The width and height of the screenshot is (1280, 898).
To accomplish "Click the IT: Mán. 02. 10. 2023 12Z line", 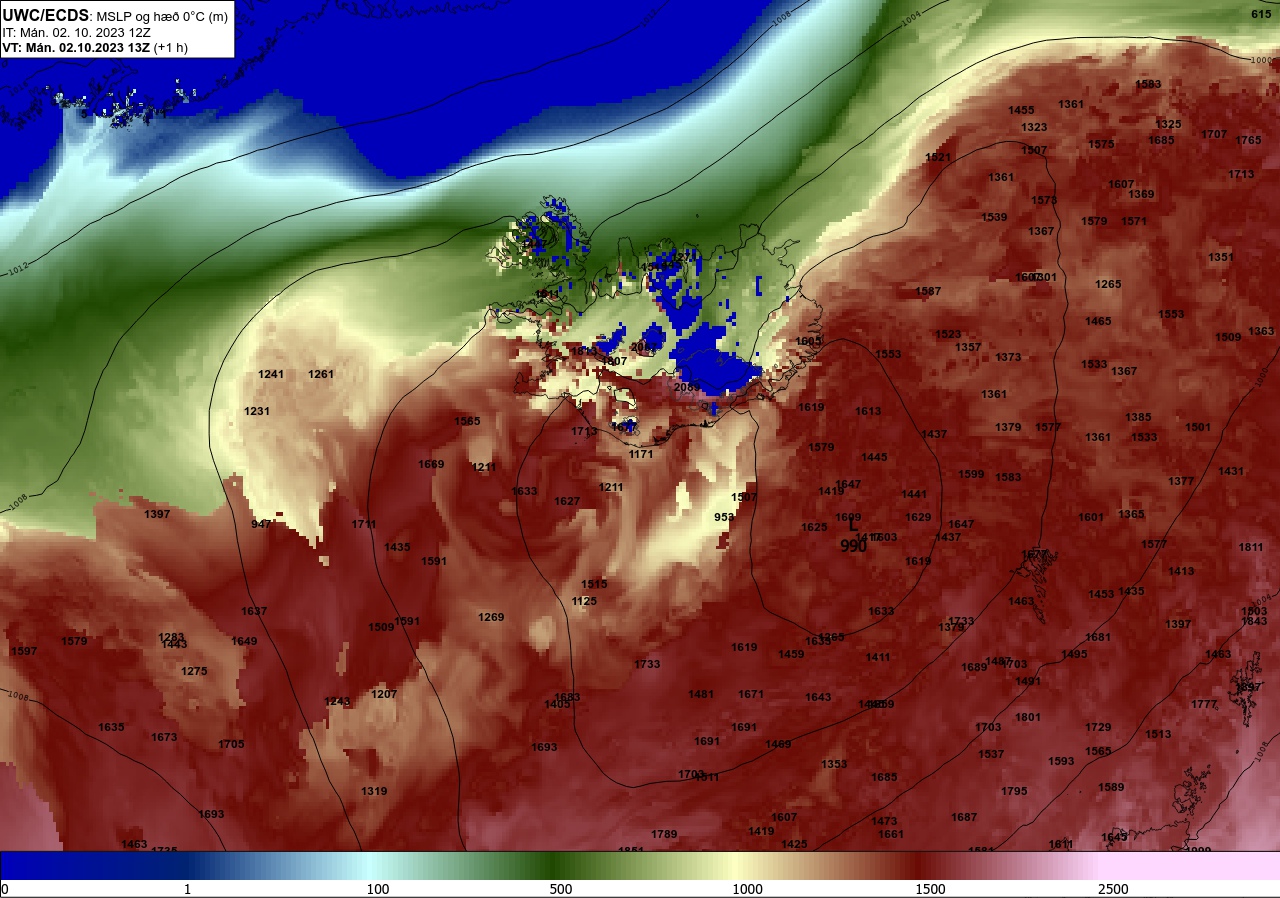I will (x=77, y=32).
